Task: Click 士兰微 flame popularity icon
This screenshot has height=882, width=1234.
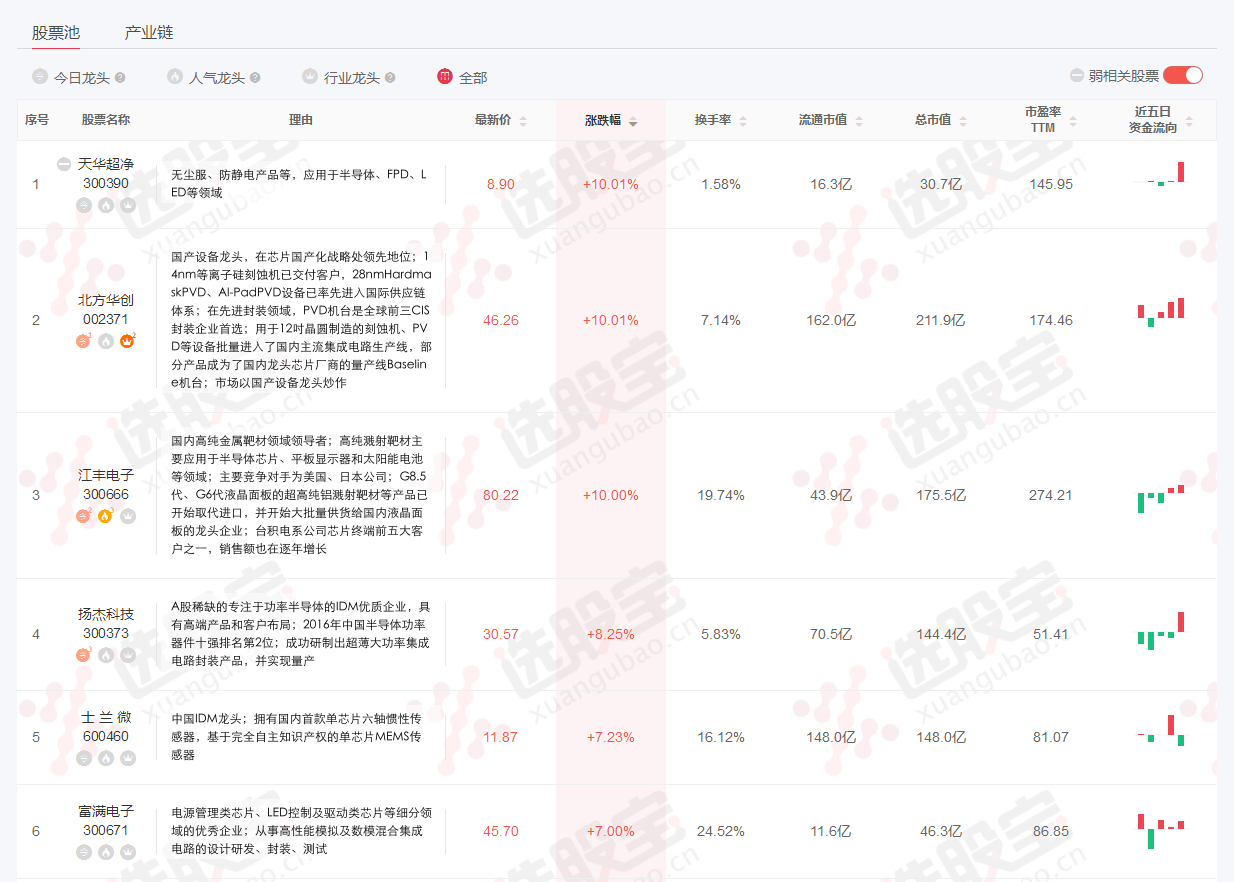Action: (x=106, y=758)
